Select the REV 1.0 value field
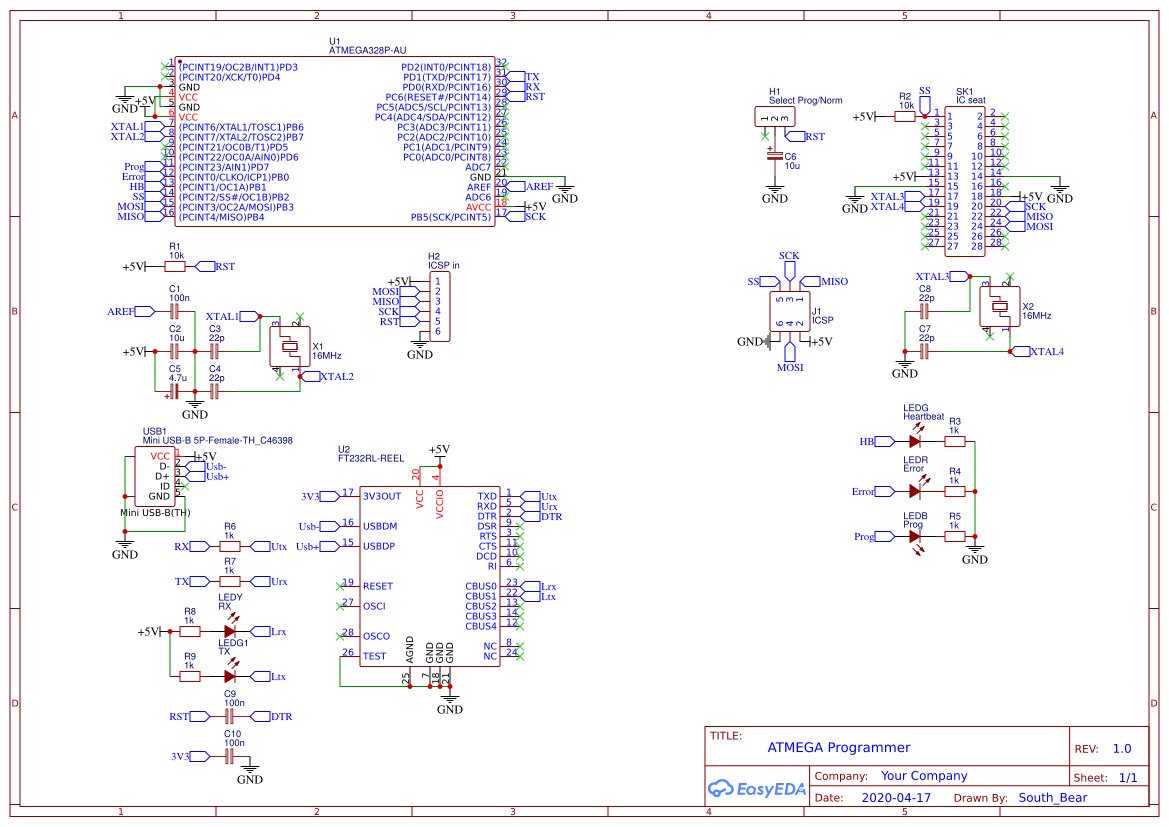This screenshot has width=1169, height=827. coord(1123,748)
